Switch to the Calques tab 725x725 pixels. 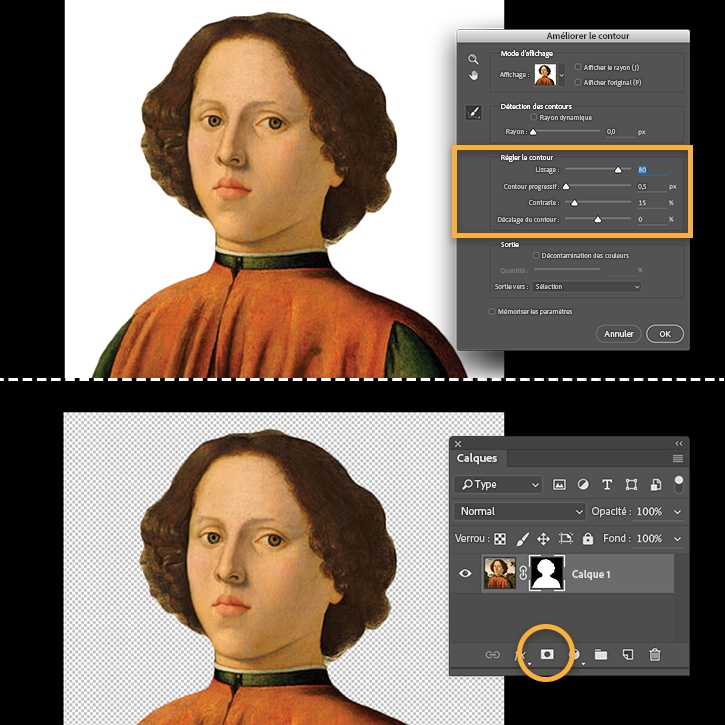(477, 458)
